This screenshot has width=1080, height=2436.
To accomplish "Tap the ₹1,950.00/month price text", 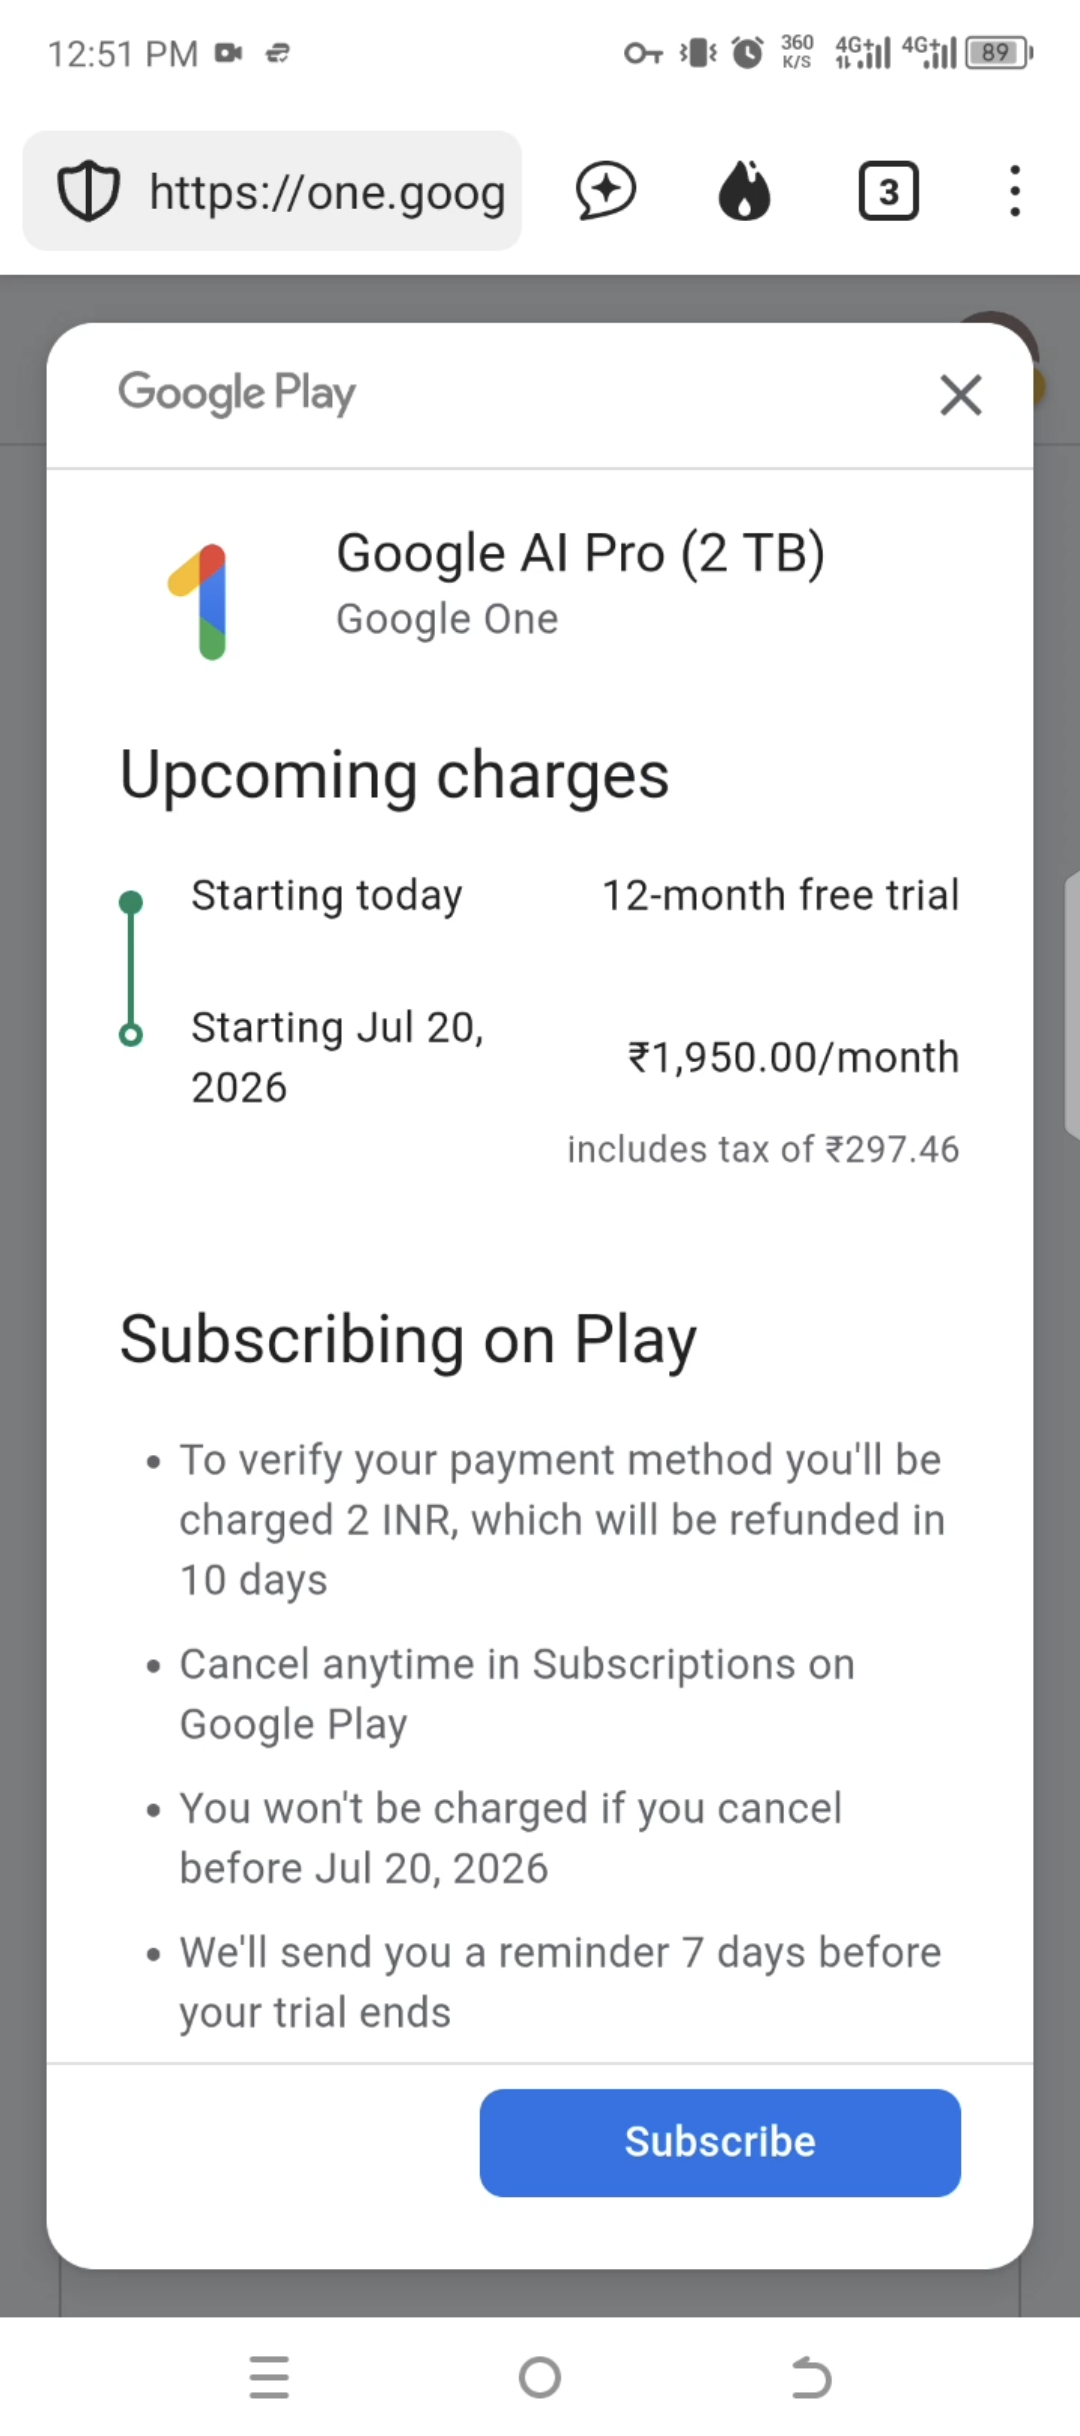I will coord(793,1057).
